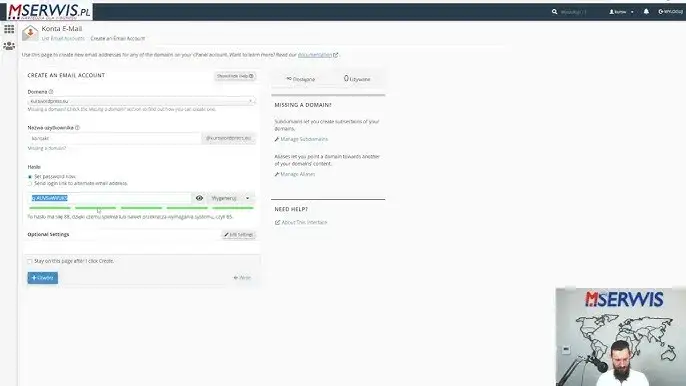Click the highlighted password input field

(110, 198)
